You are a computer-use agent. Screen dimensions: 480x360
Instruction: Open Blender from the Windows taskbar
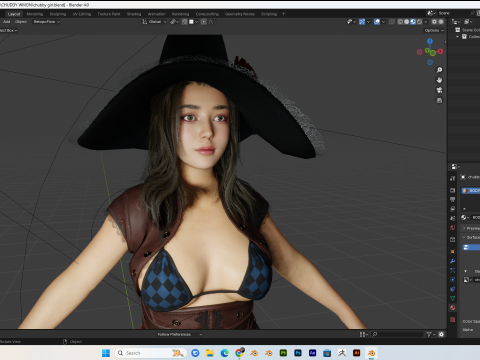point(371,353)
